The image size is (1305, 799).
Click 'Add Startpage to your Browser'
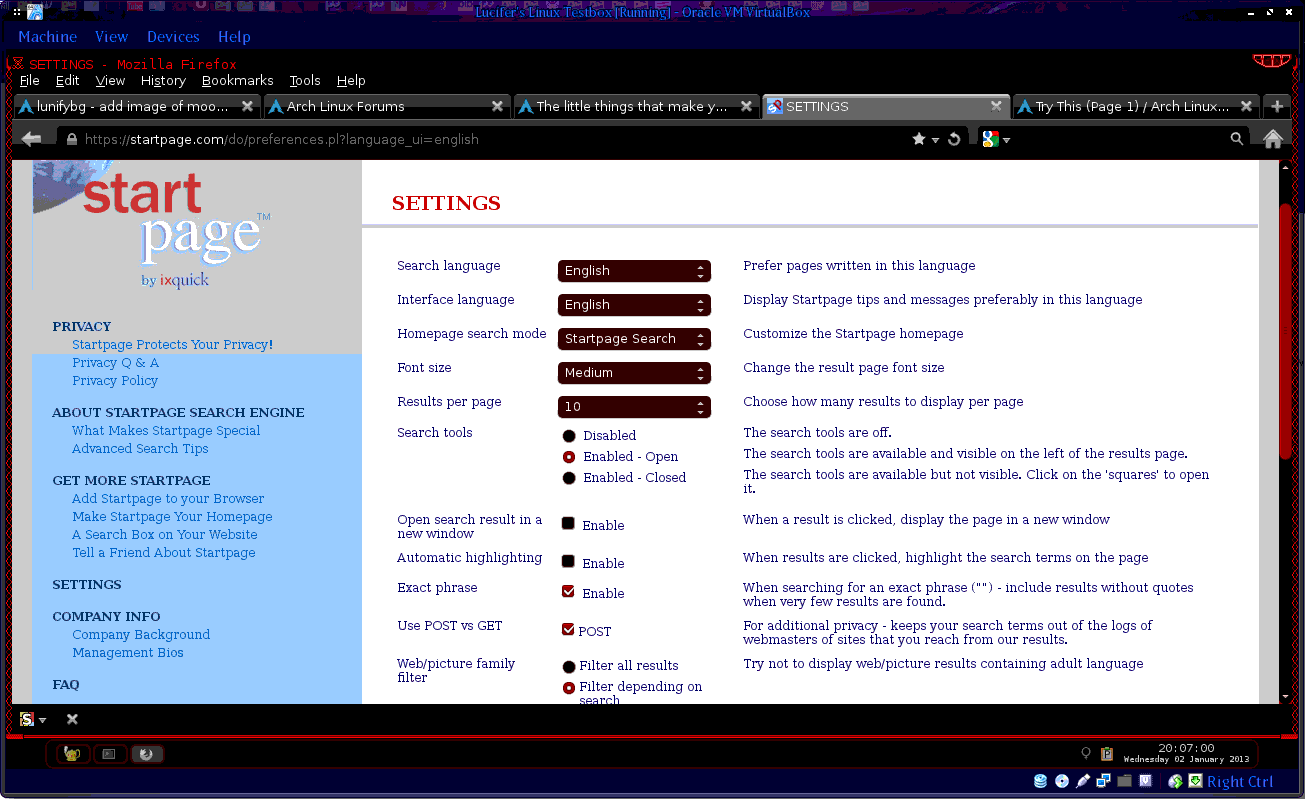coord(167,498)
